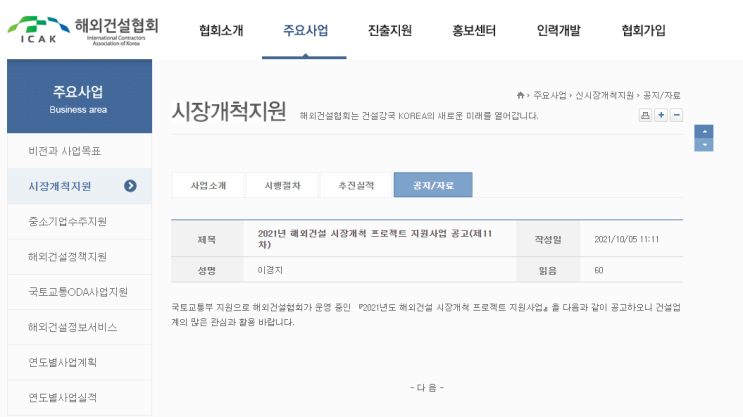Switch to the 시행절차 tab

[x=282, y=185]
